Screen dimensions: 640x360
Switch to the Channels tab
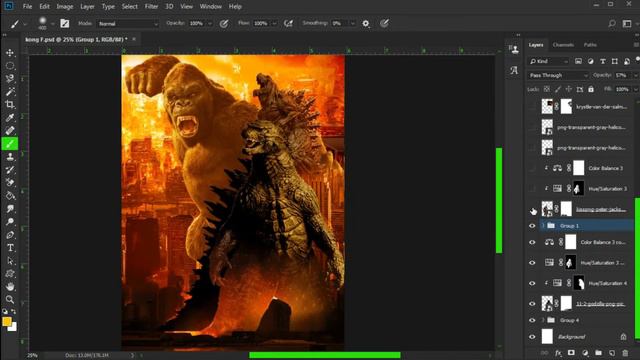(x=563, y=45)
